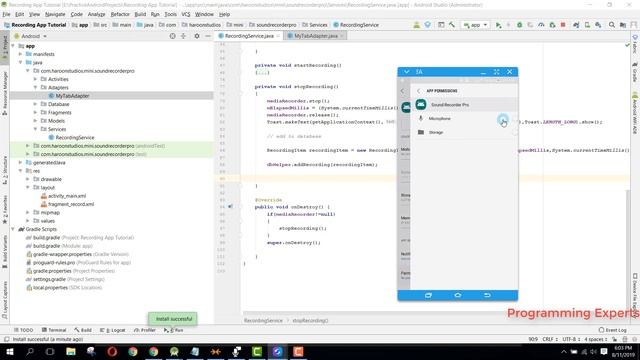Open Windows taskbar search
This screenshot has height=360, width=640.
click(x=30, y=351)
